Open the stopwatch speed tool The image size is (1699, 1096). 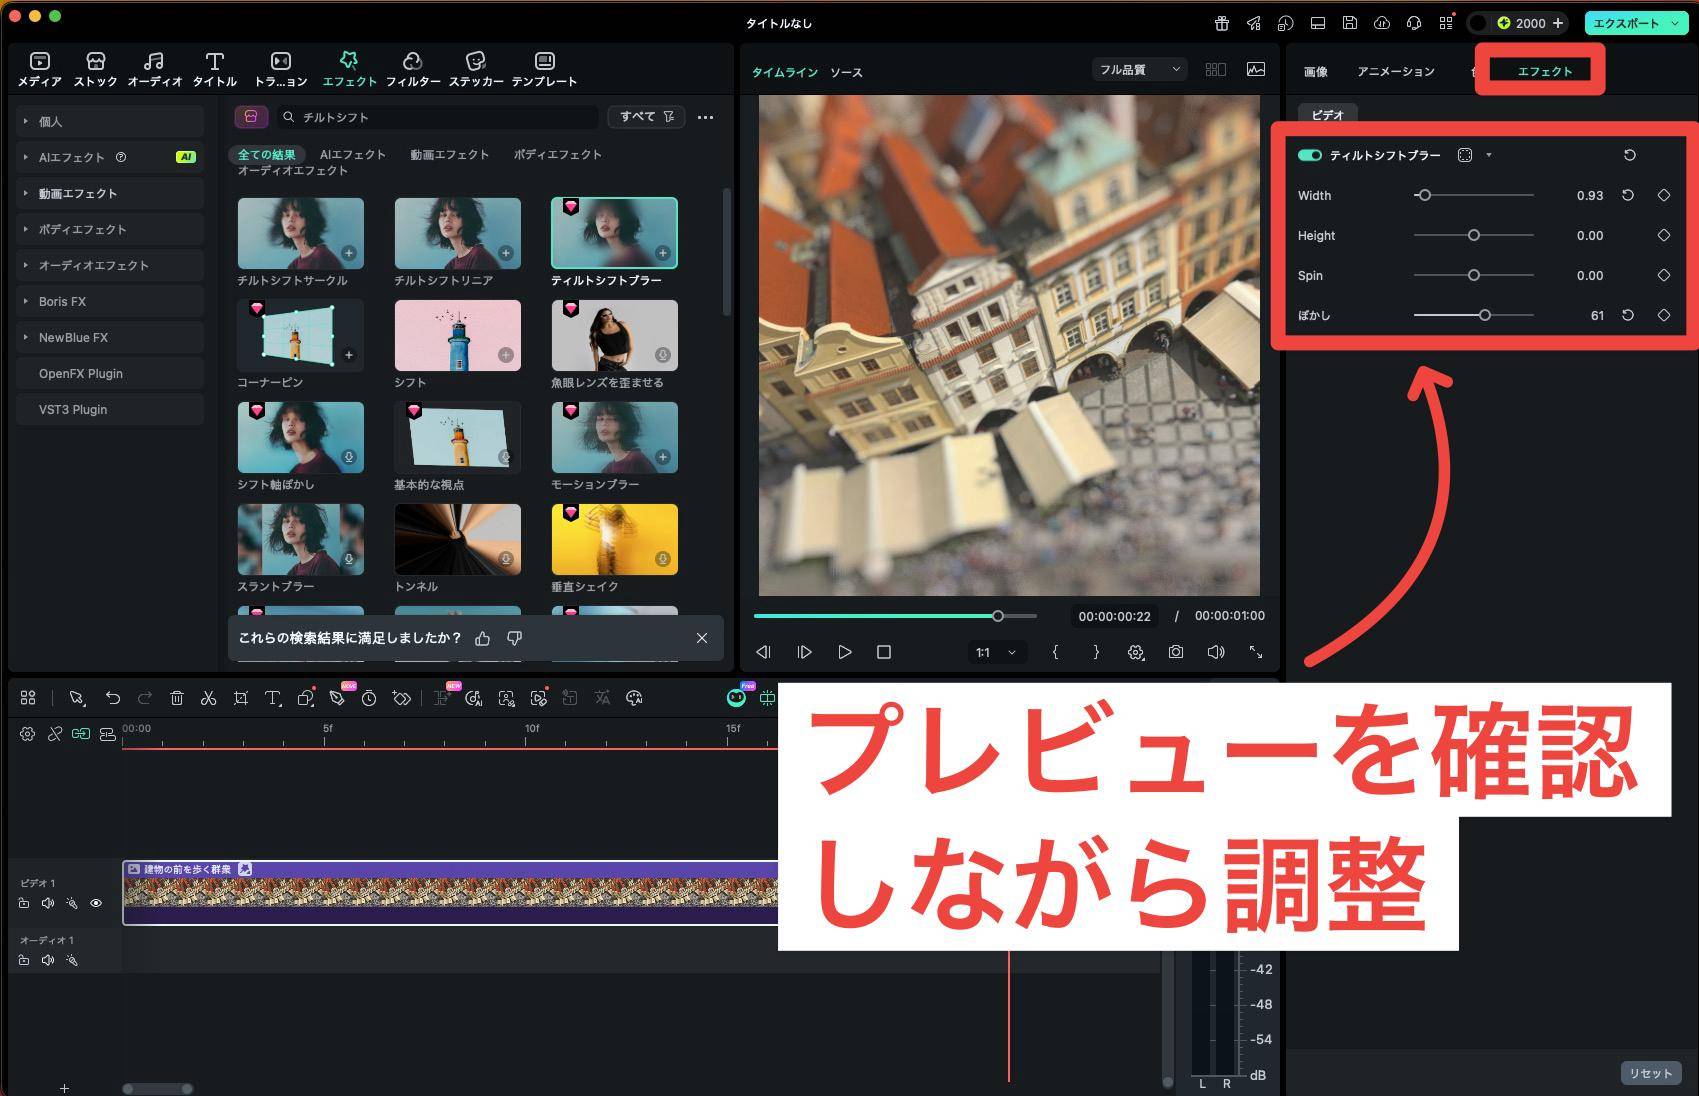(x=369, y=698)
